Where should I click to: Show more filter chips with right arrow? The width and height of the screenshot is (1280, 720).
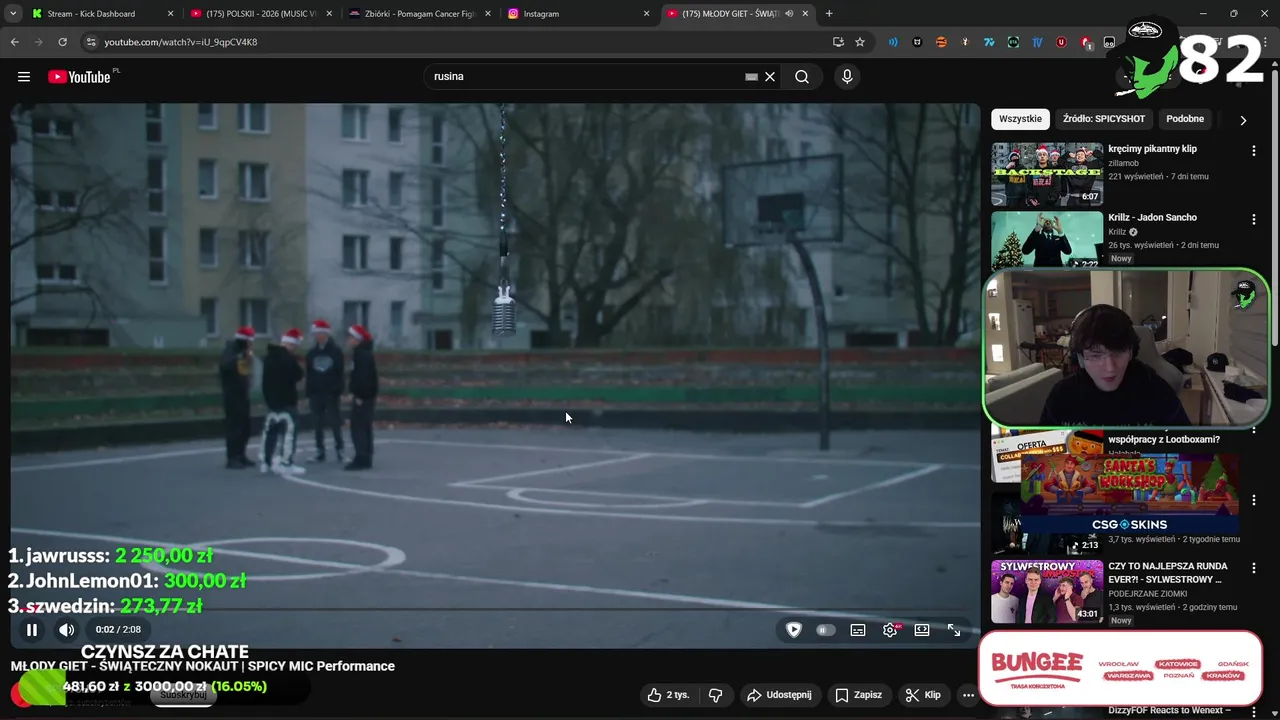pos(1243,120)
